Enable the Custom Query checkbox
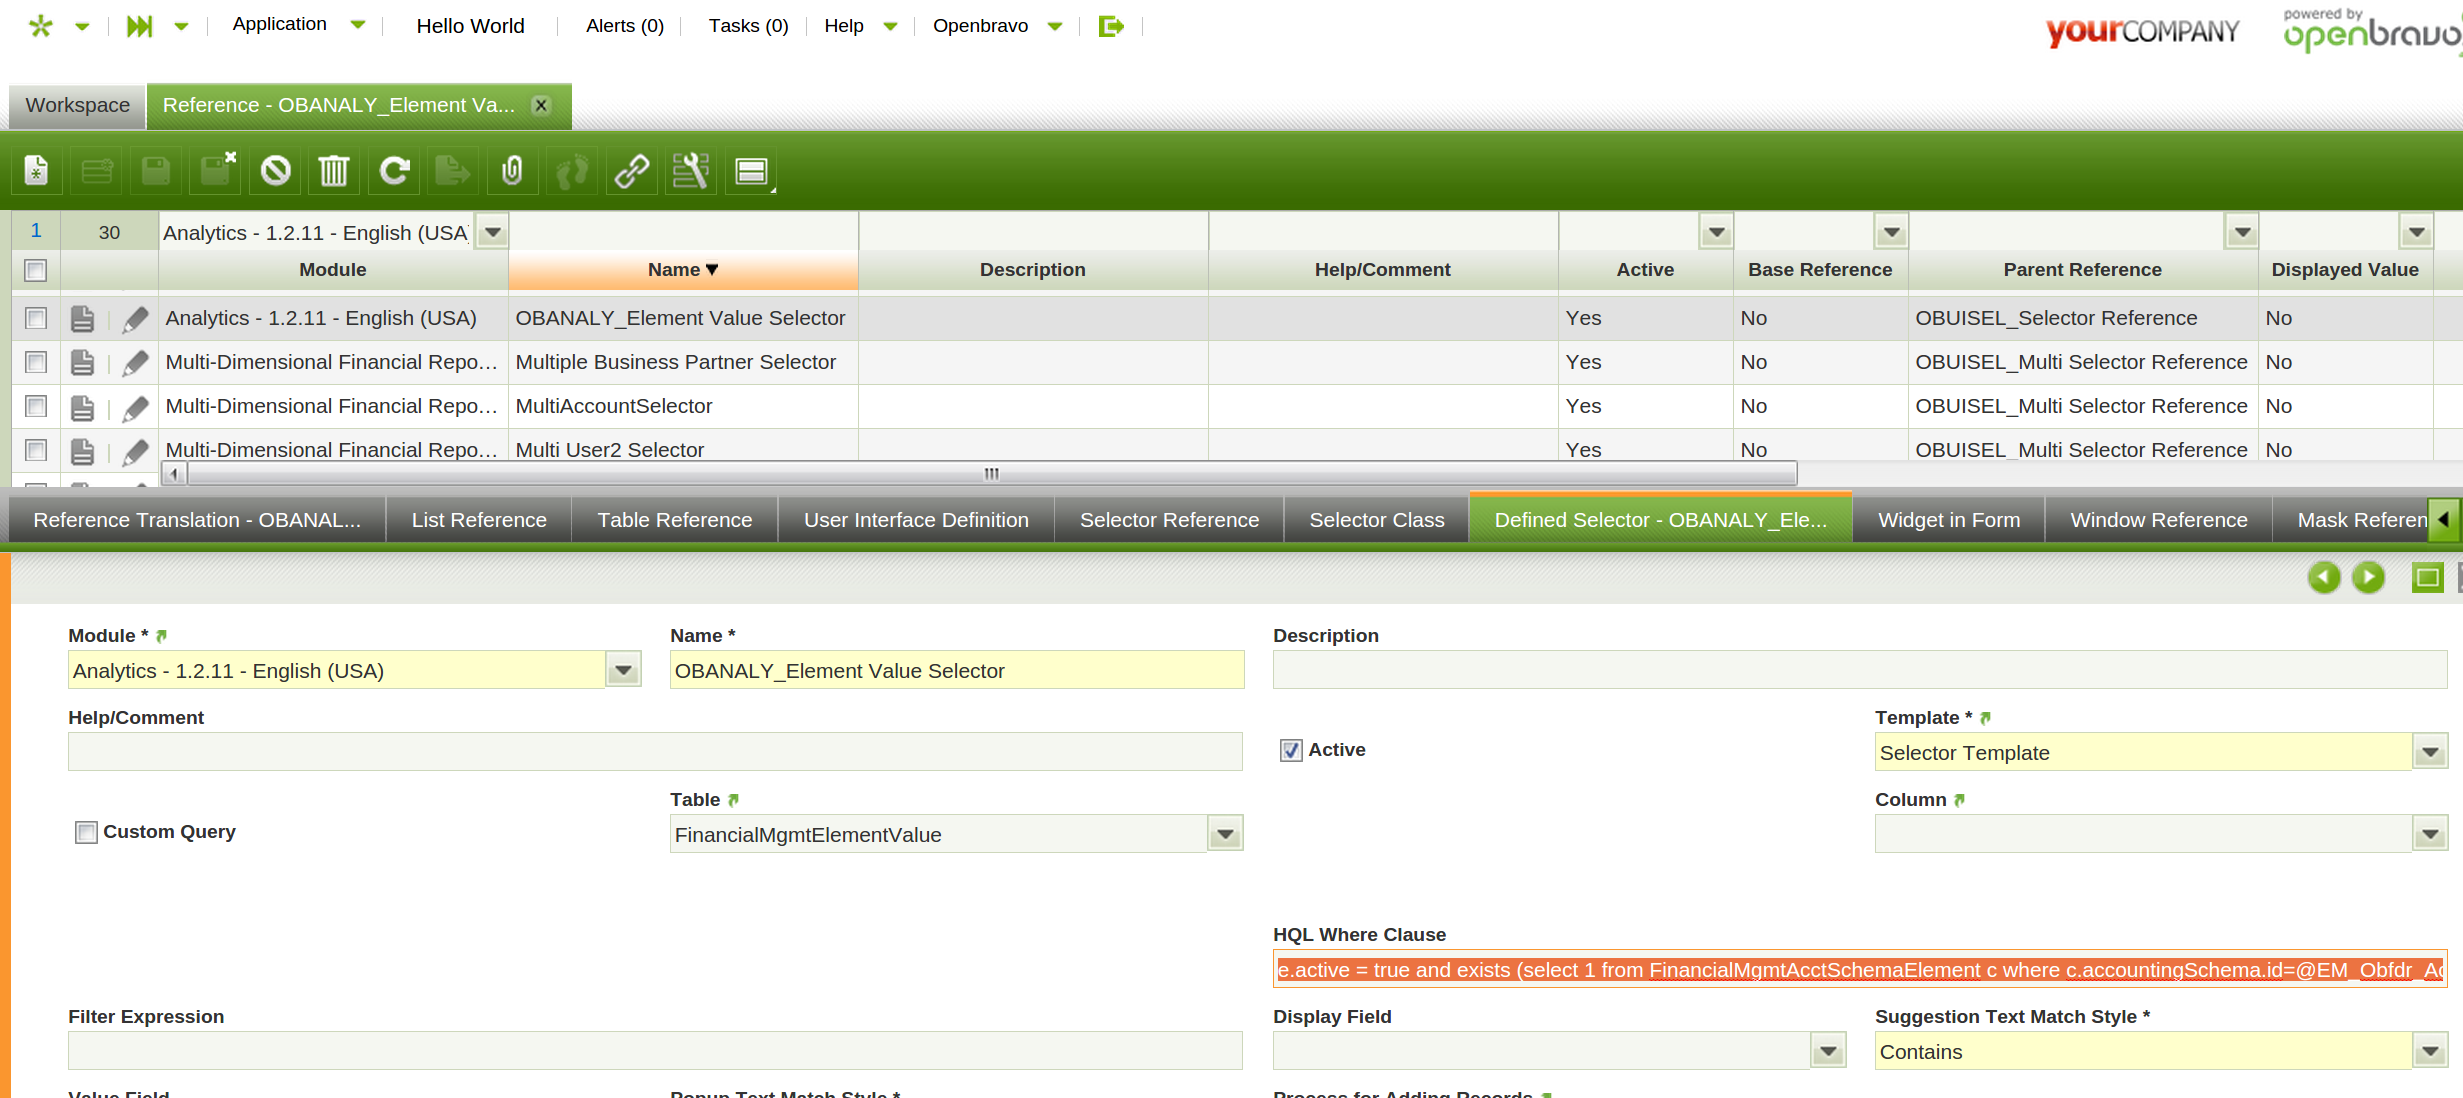This screenshot has height=1098, width=2463. 87,832
